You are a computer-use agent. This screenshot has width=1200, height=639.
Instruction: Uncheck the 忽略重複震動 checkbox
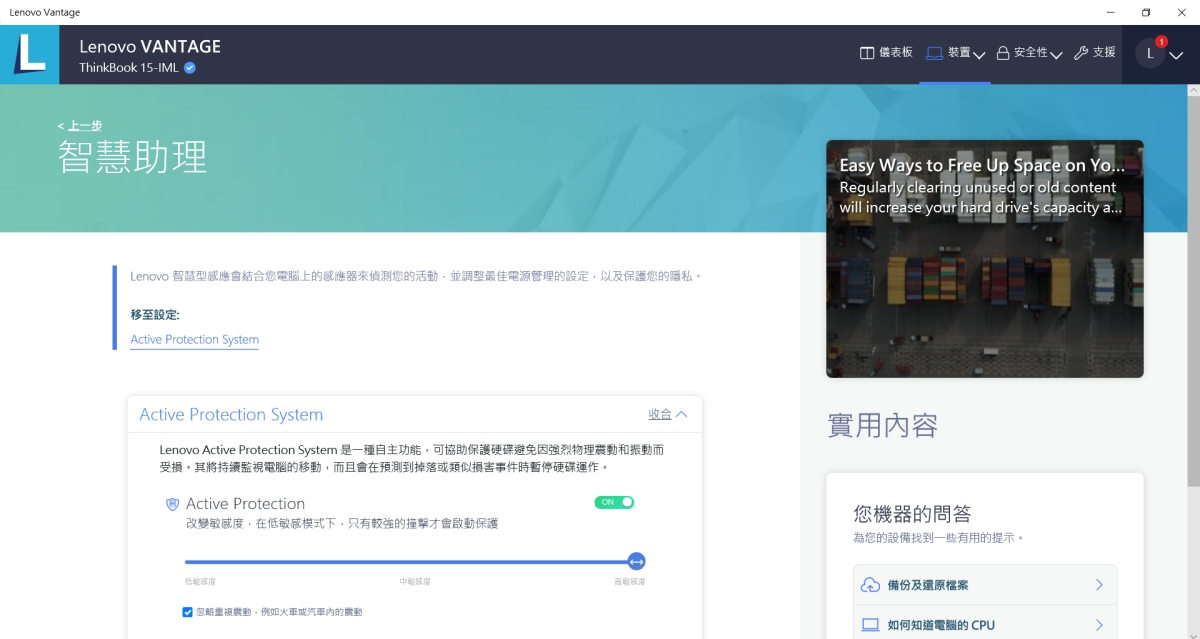click(x=187, y=612)
